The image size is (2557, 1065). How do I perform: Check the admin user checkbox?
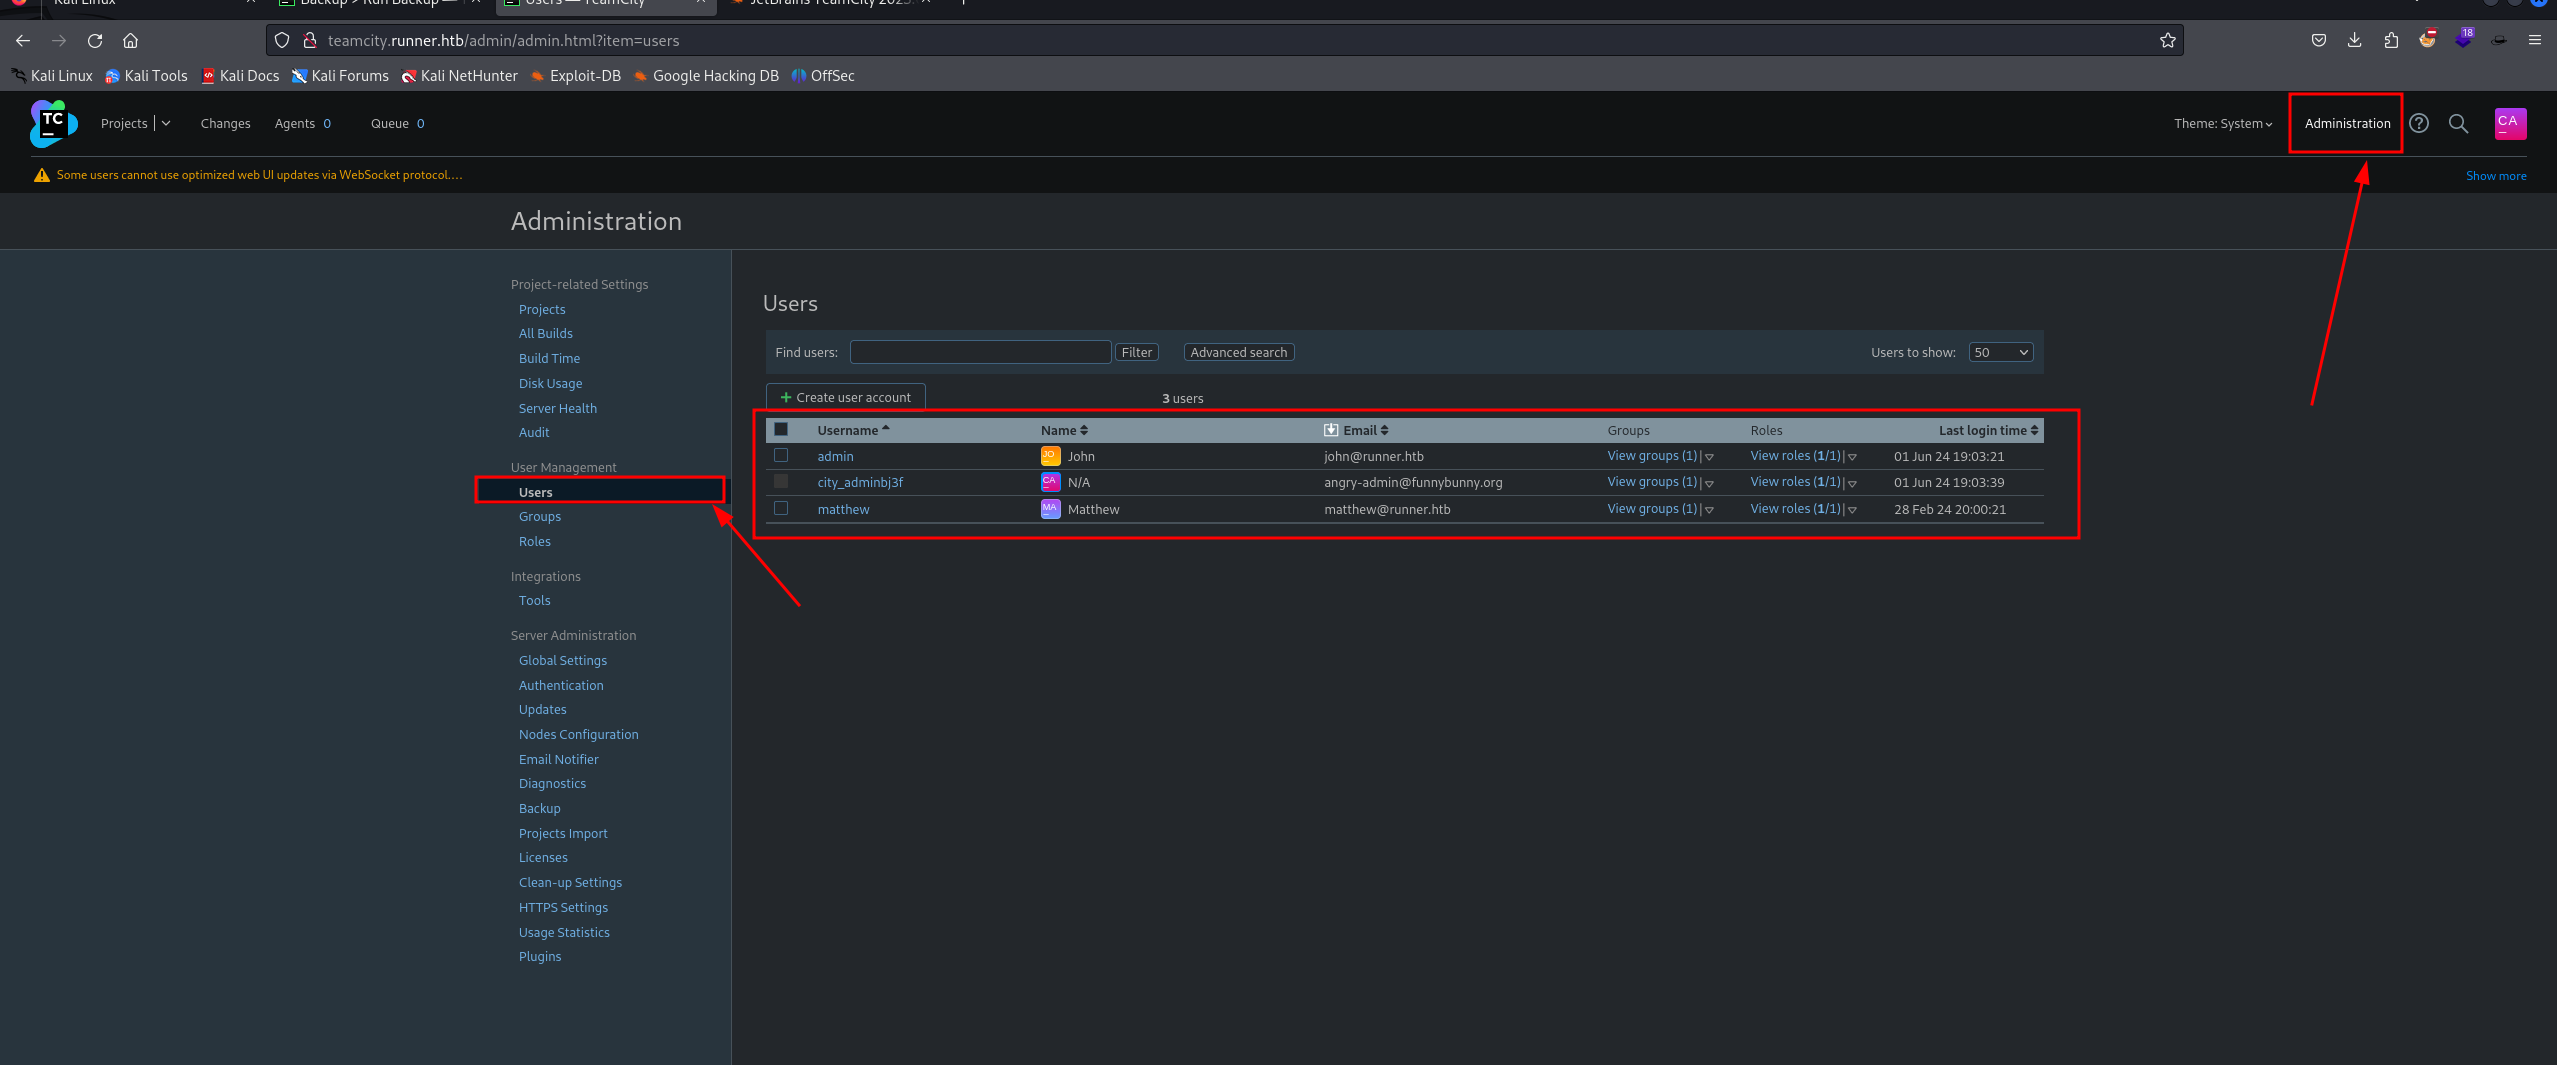(x=781, y=455)
